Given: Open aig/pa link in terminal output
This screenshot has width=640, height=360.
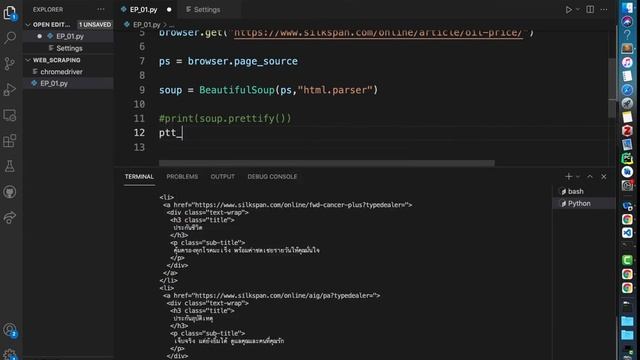Looking at the screenshot, I should tap(284, 296).
